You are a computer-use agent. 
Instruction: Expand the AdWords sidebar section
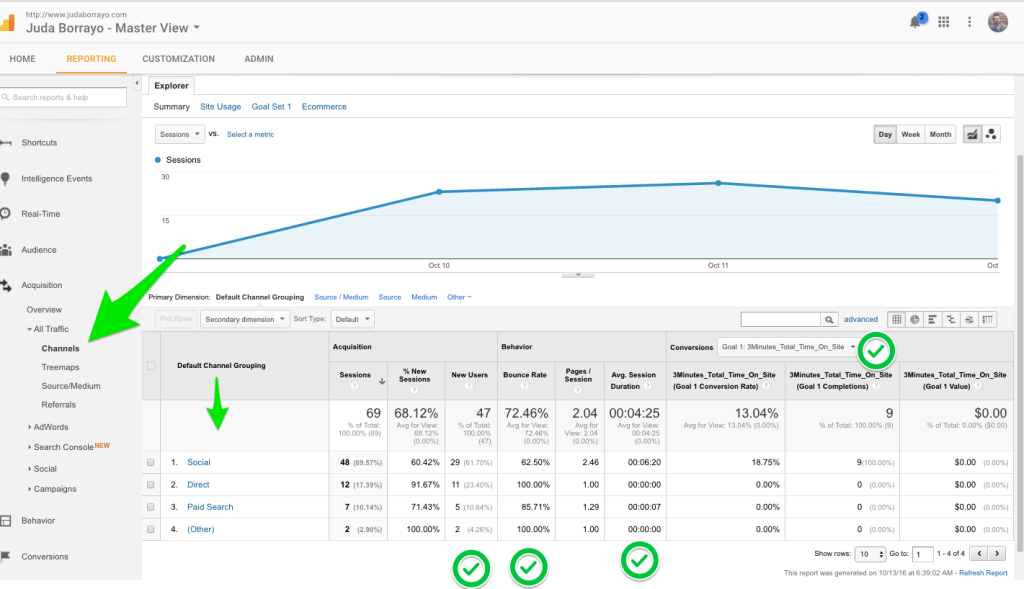click(29, 427)
